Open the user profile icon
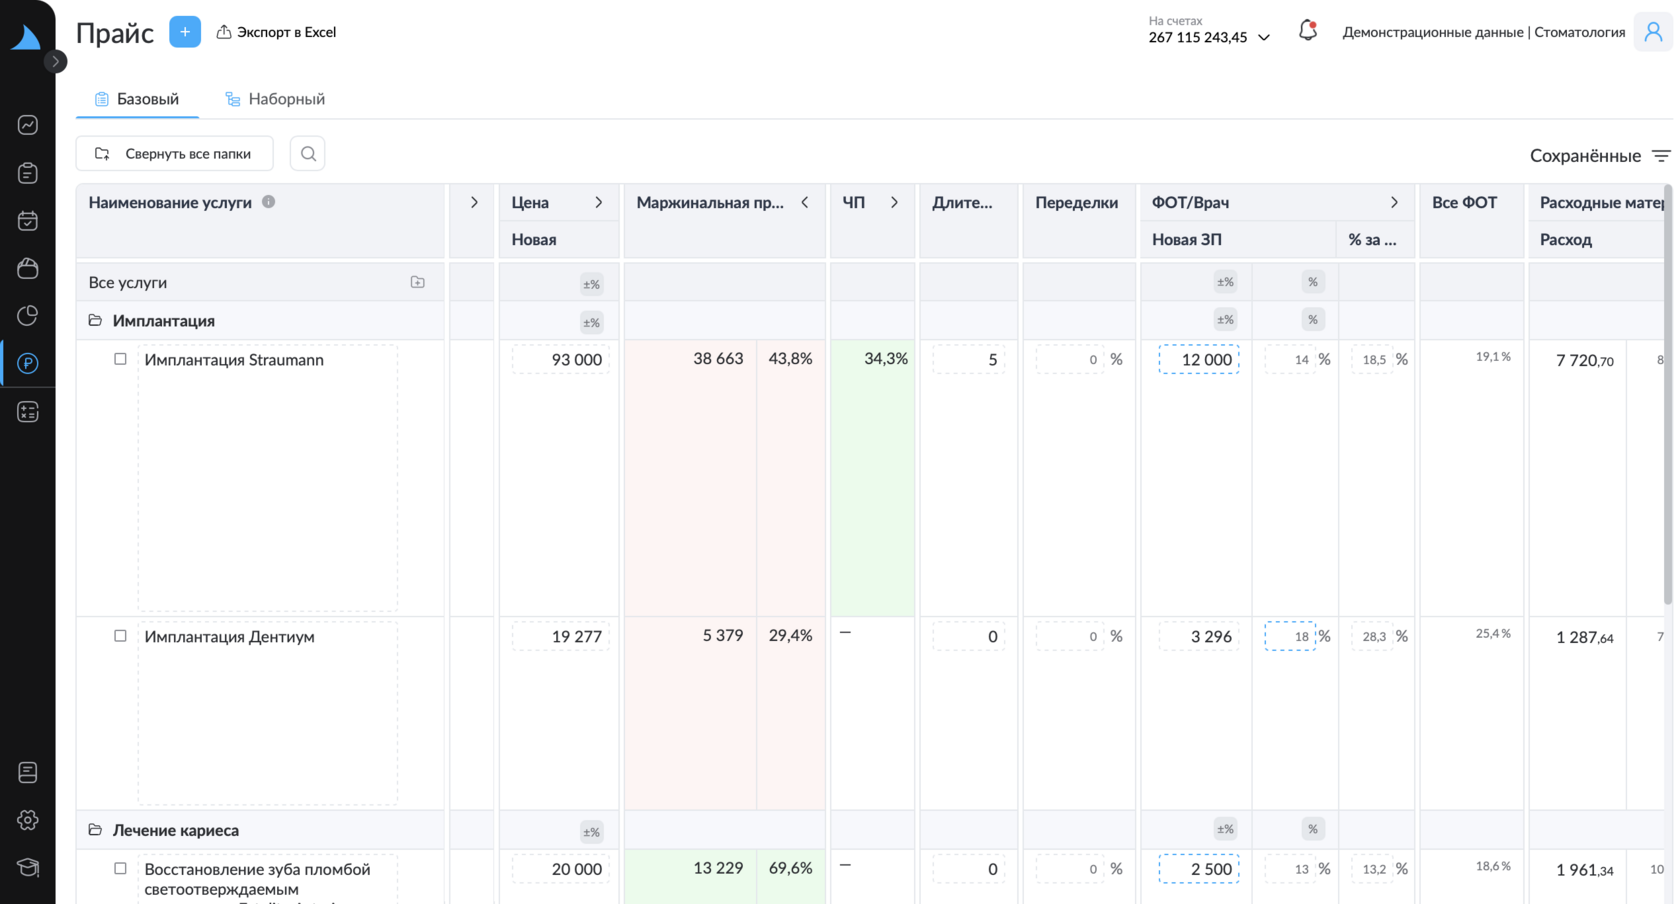The height and width of the screenshot is (904, 1680). click(x=1653, y=32)
